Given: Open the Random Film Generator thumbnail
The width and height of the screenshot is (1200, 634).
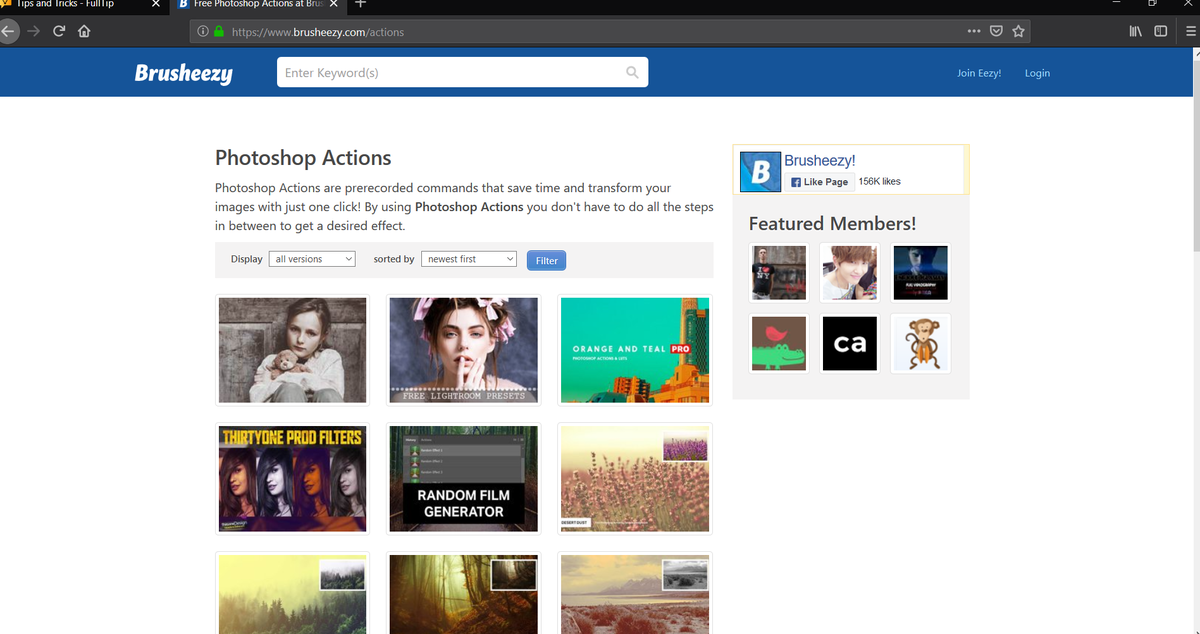Looking at the screenshot, I should pos(463,479).
